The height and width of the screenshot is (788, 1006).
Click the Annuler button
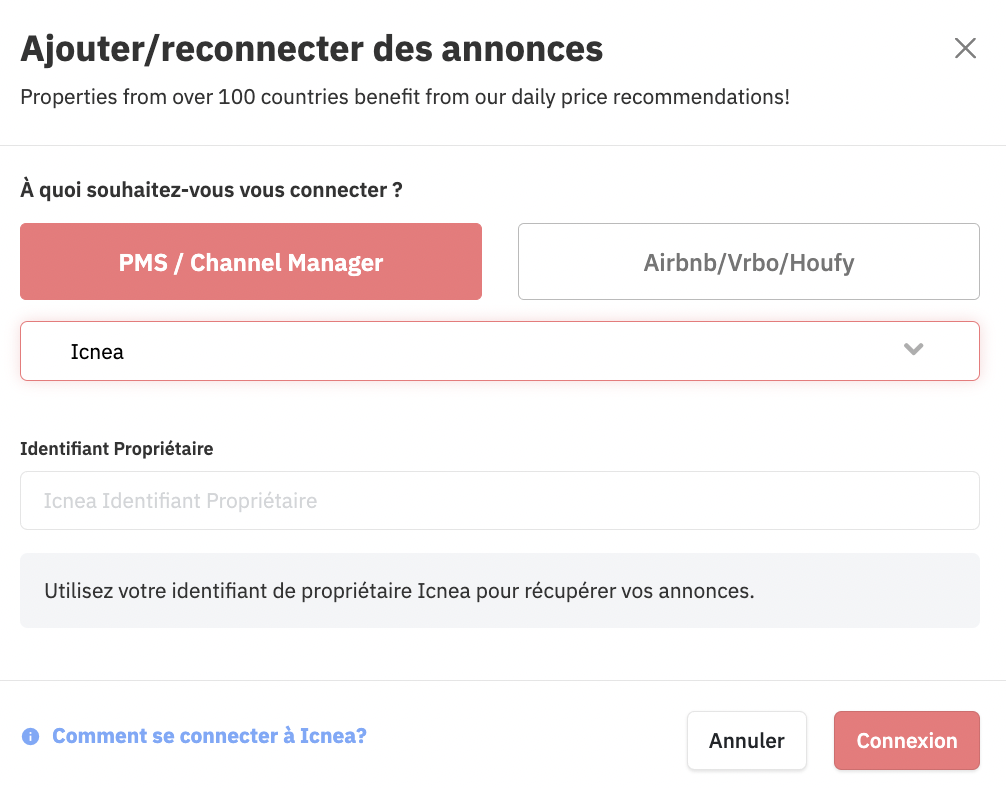click(747, 741)
